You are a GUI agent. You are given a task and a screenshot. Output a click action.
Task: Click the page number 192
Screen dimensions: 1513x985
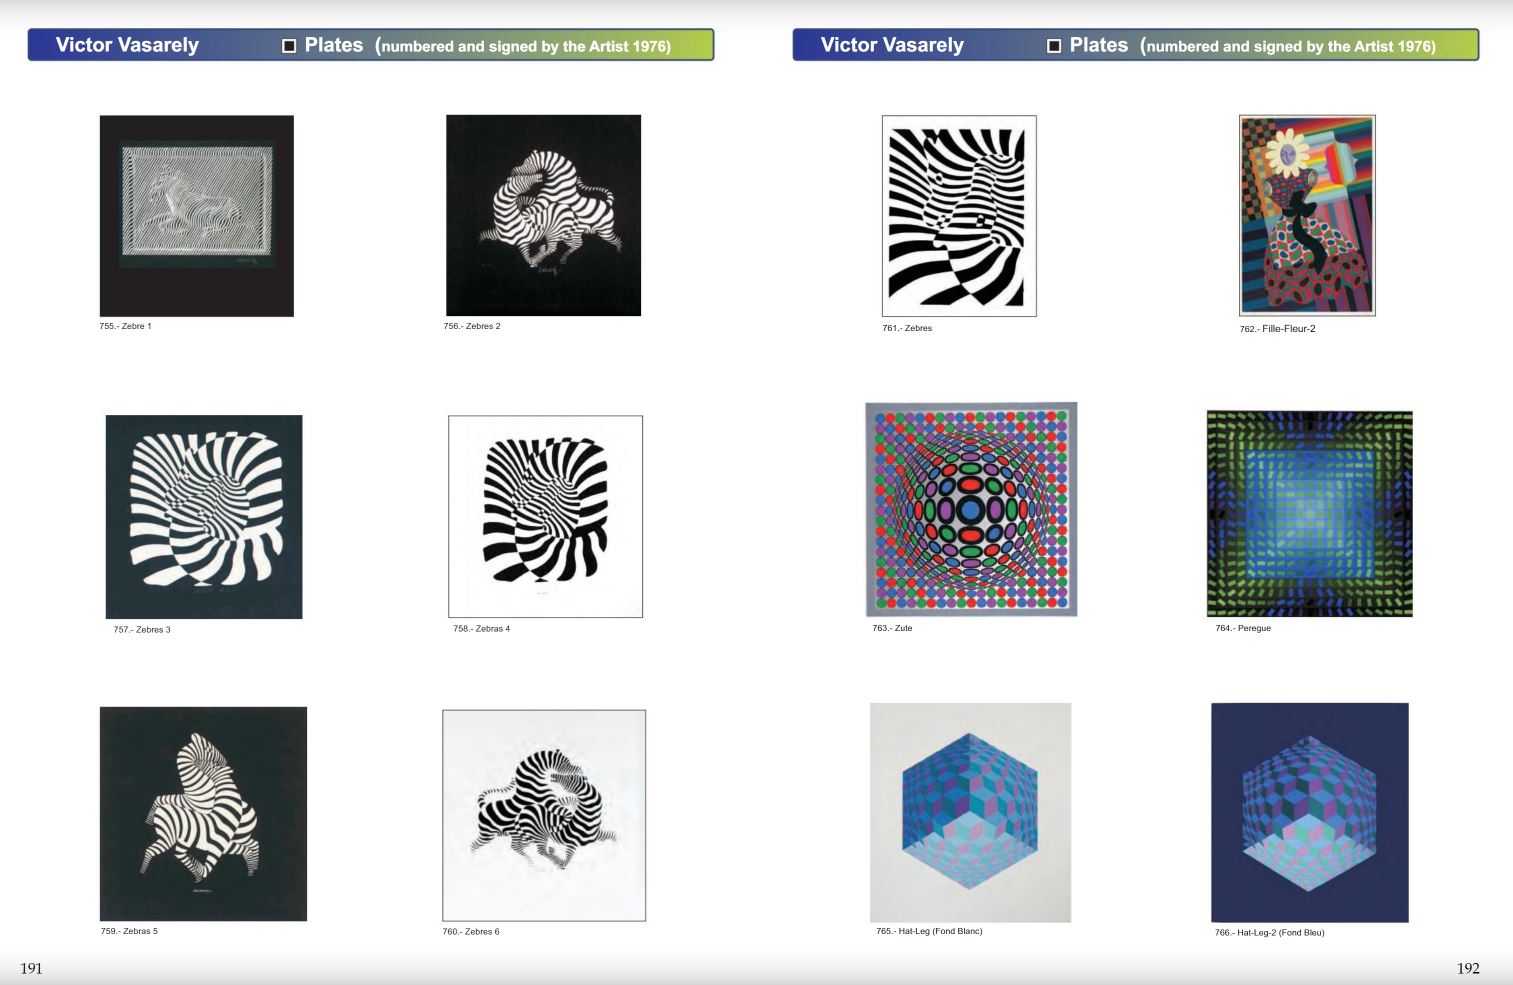pos(1468,968)
